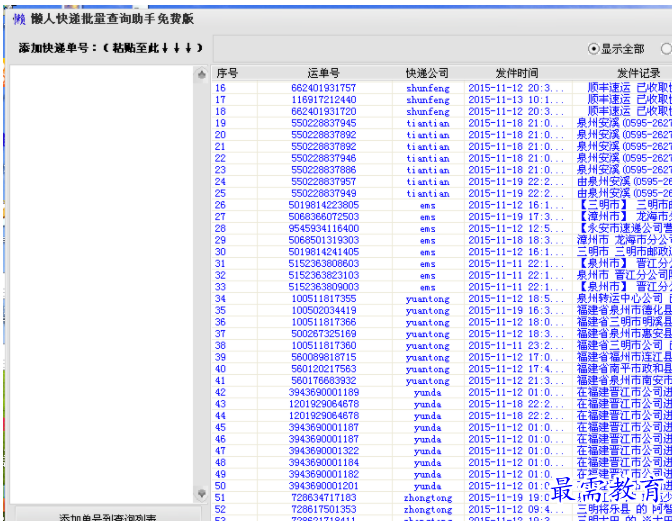Select tracking number 560176683932
The width and height of the screenshot is (672, 521).
[324, 381]
